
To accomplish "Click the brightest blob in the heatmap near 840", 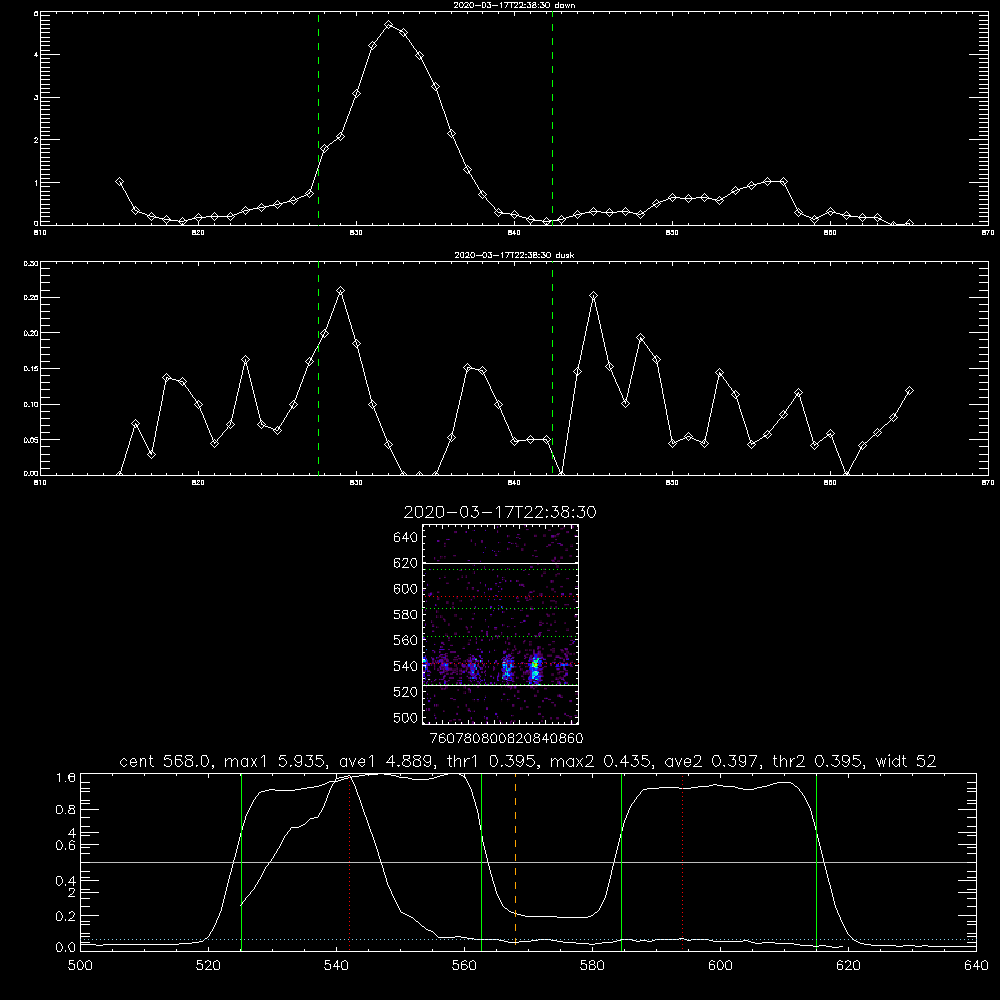I will (x=536, y=668).
